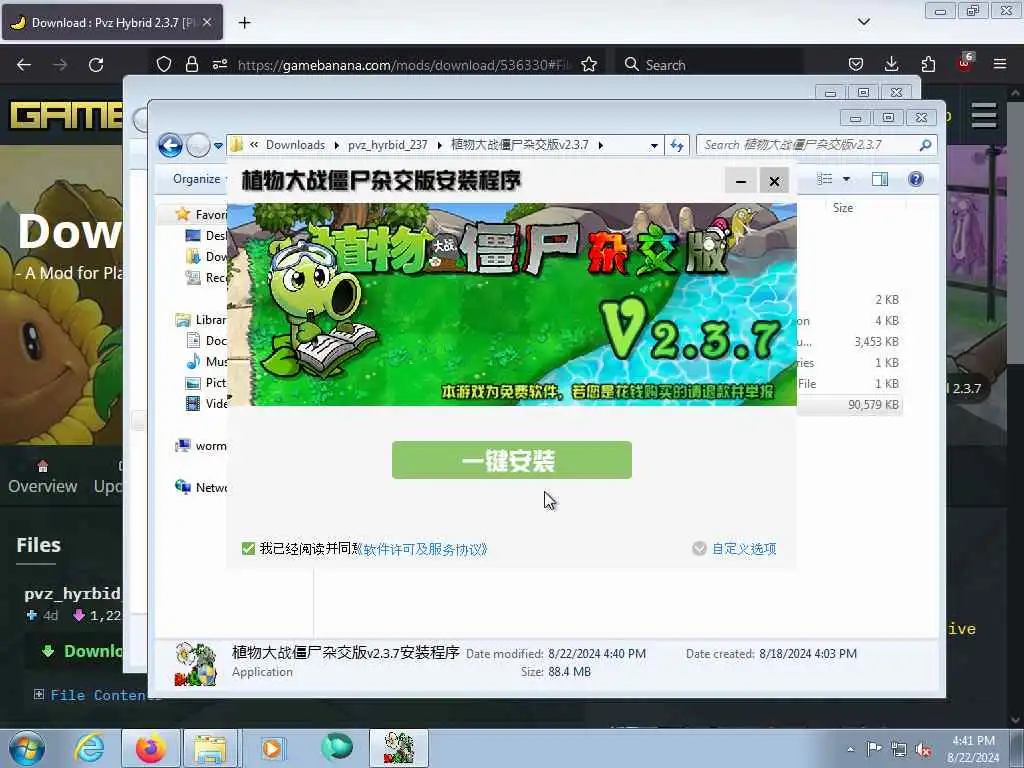The image size is (1024, 768).
Task: Click the gamebanana URL in address bar
Action: [404, 65]
